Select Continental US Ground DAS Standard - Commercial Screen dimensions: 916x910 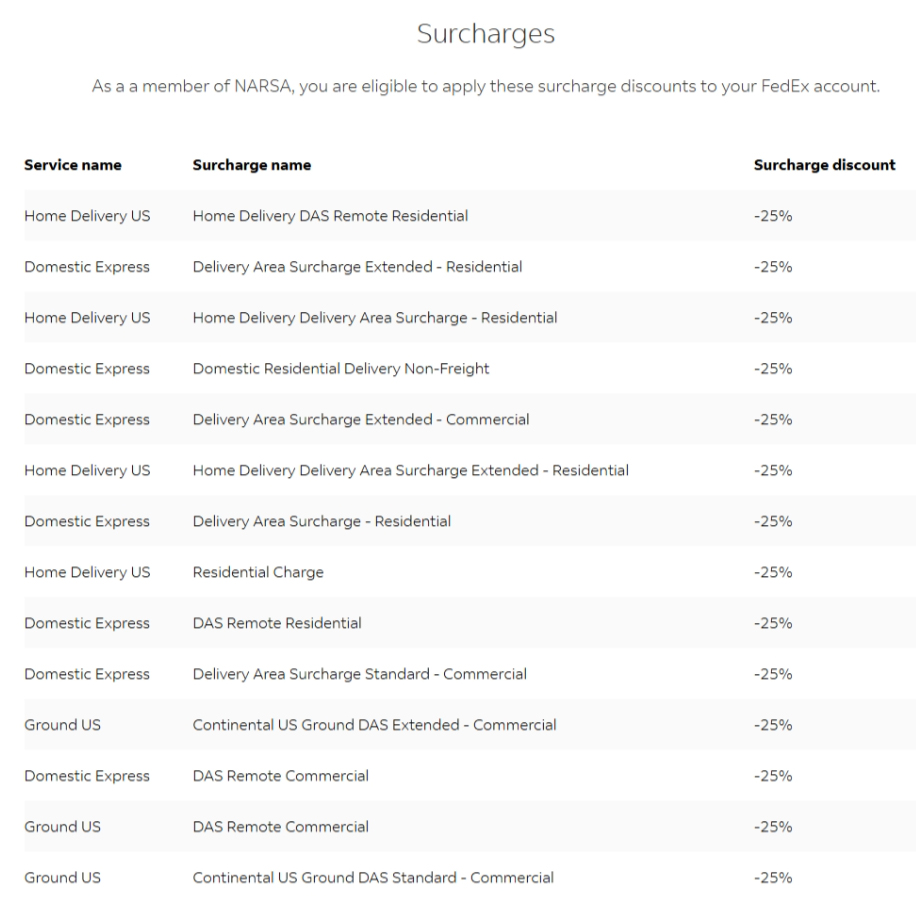[x=373, y=878]
